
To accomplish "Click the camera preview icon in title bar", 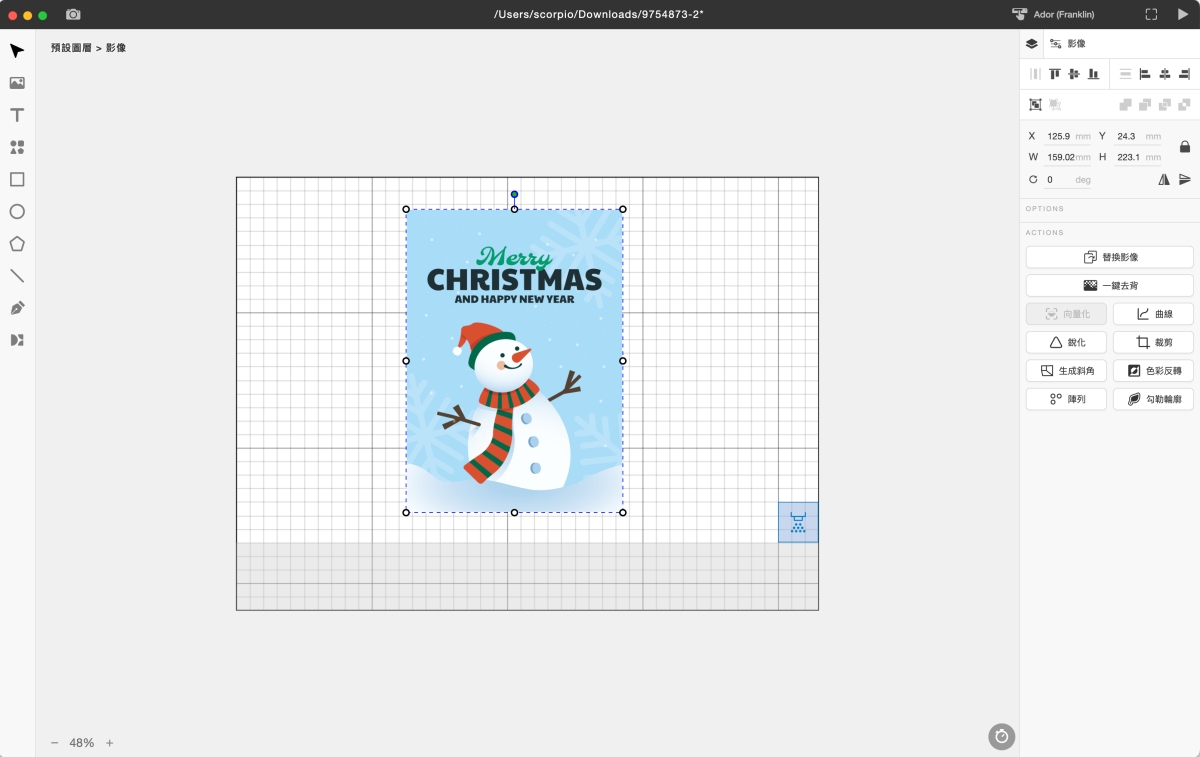I will tap(73, 15).
